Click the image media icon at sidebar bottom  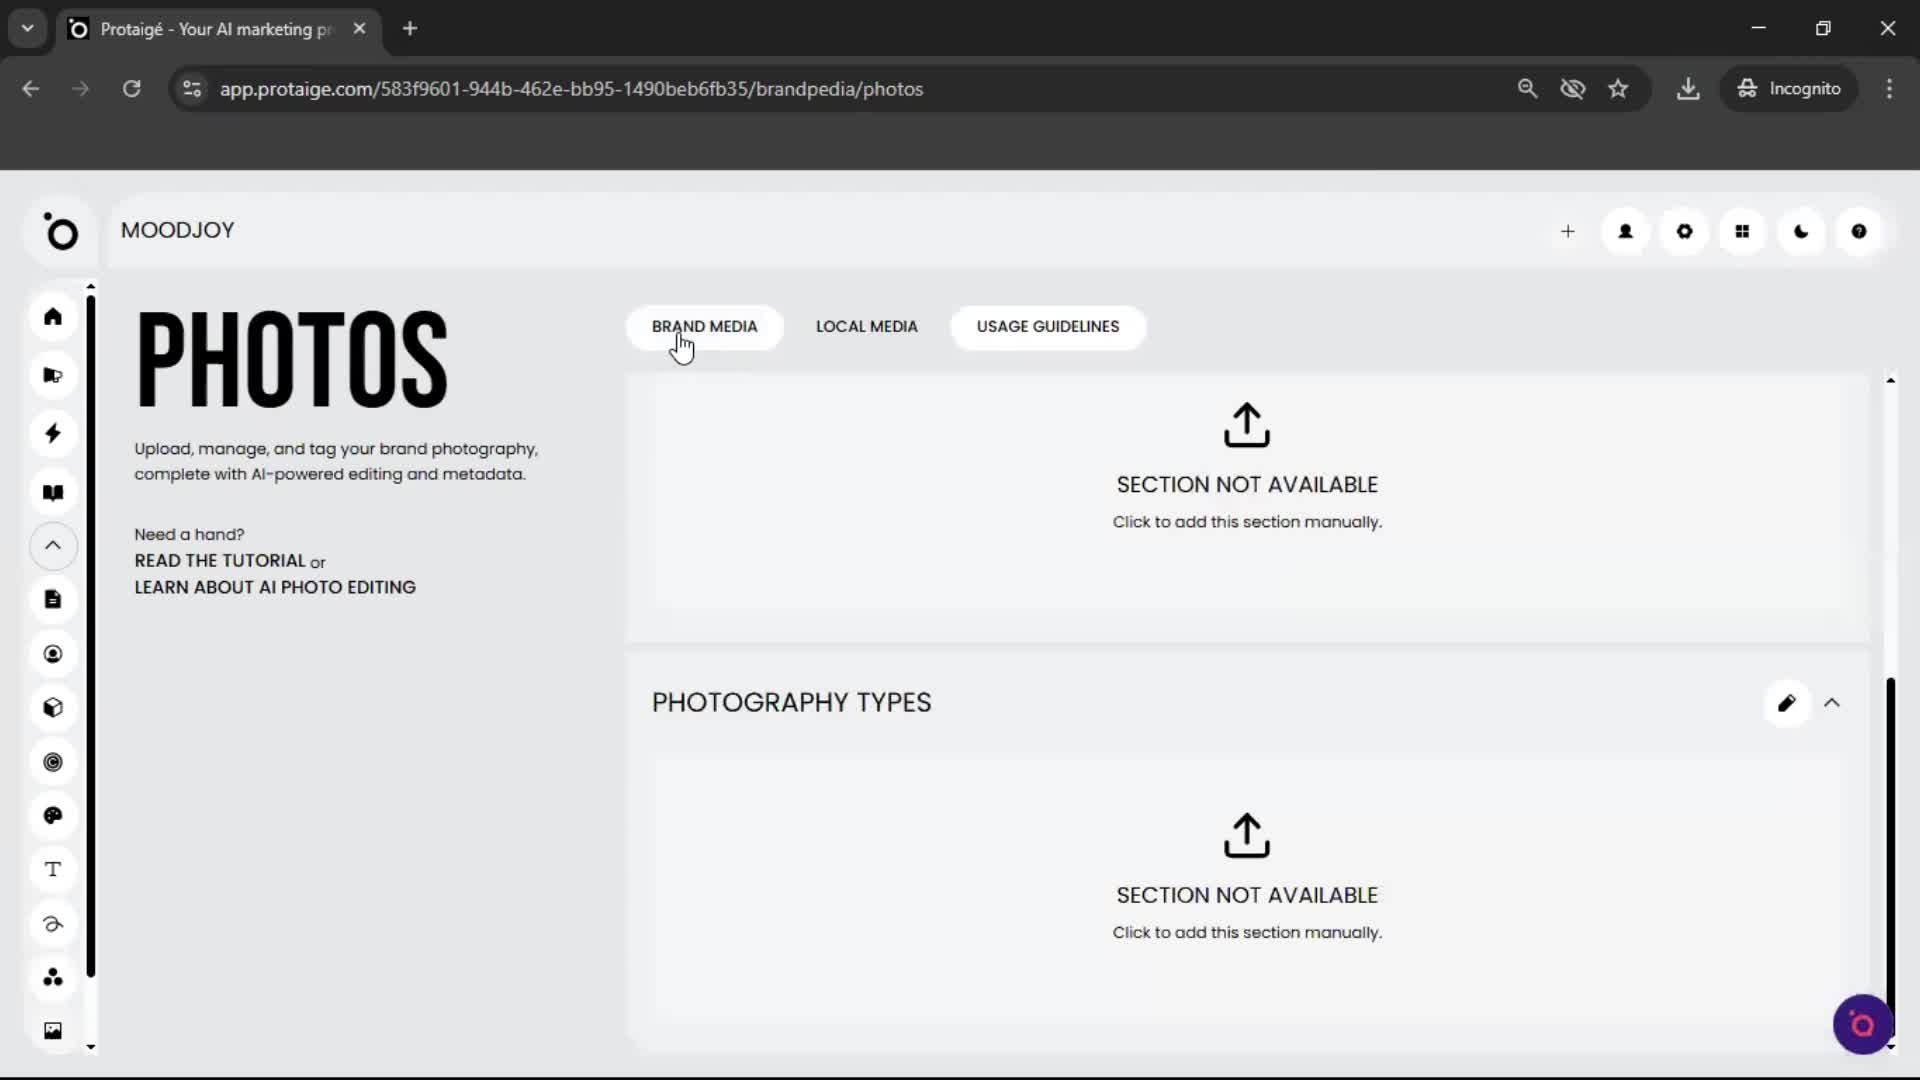tap(53, 1030)
